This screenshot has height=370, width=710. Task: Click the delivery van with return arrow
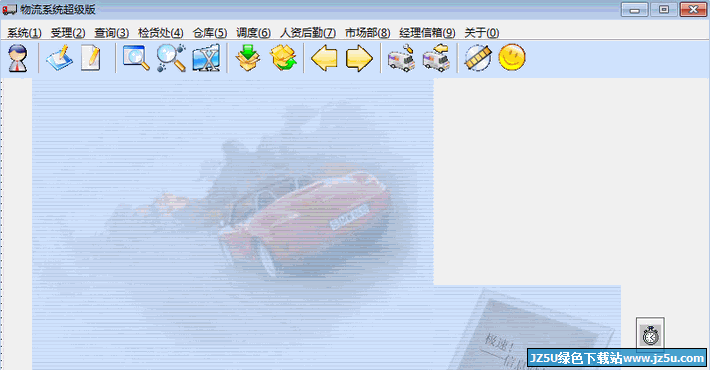click(x=436, y=58)
